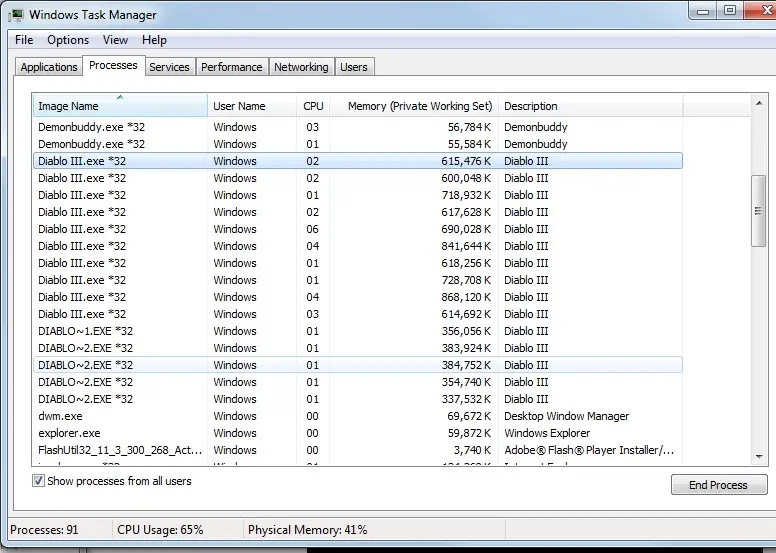This screenshot has height=553, width=776.
Task: Select Diablo III.exe row with 718,932 K
Action: (x=357, y=195)
